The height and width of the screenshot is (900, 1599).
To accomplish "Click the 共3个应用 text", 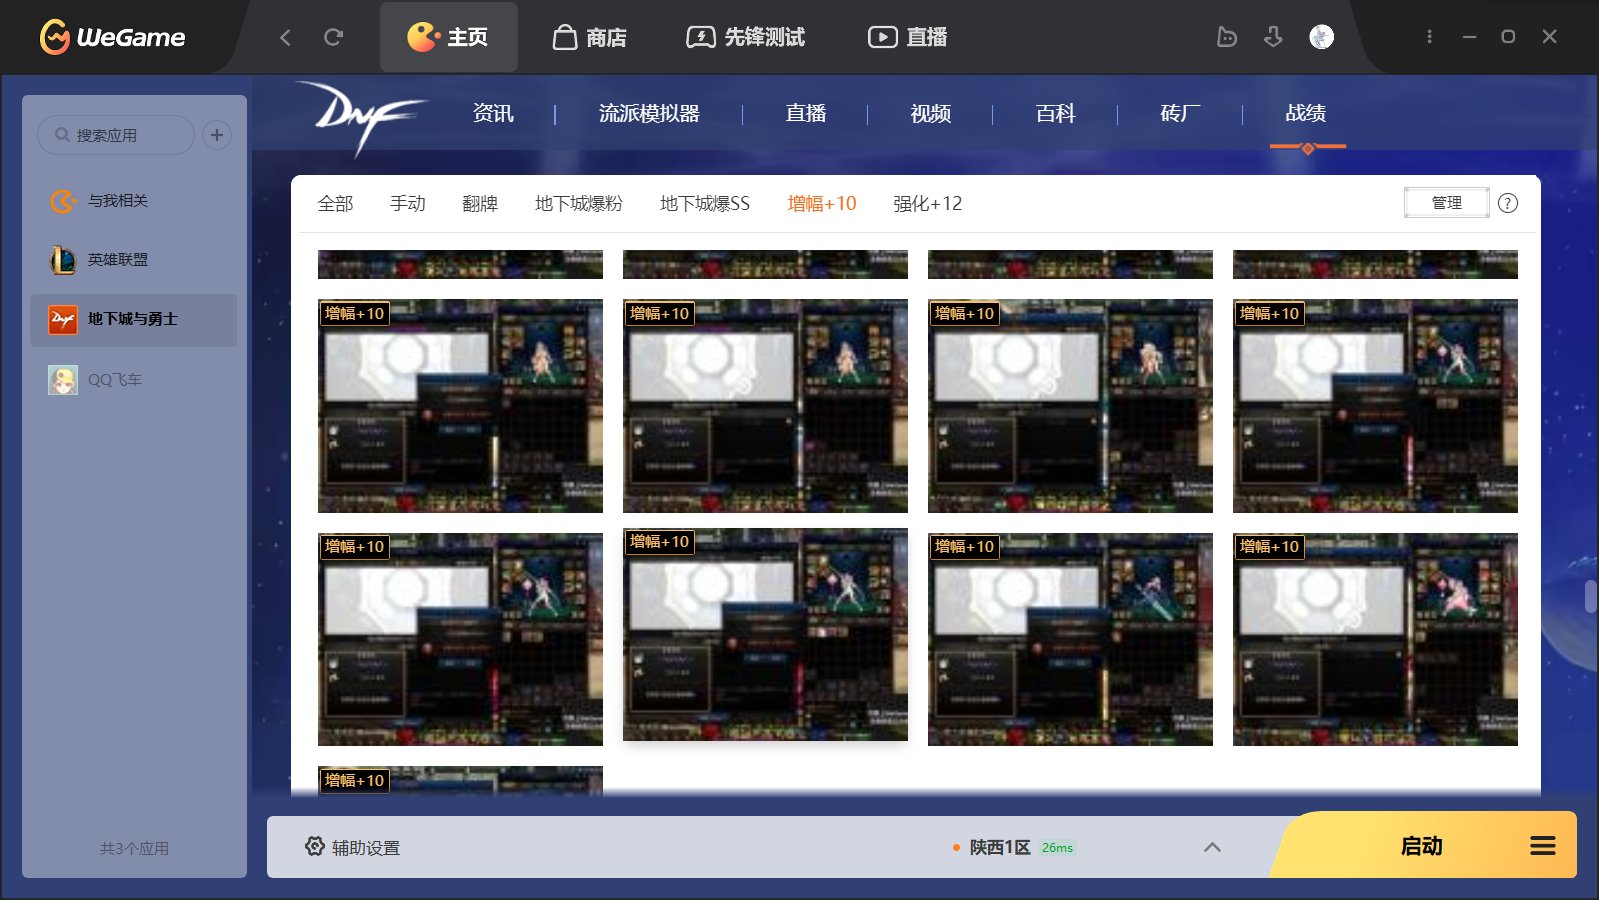I will [x=134, y=848].
